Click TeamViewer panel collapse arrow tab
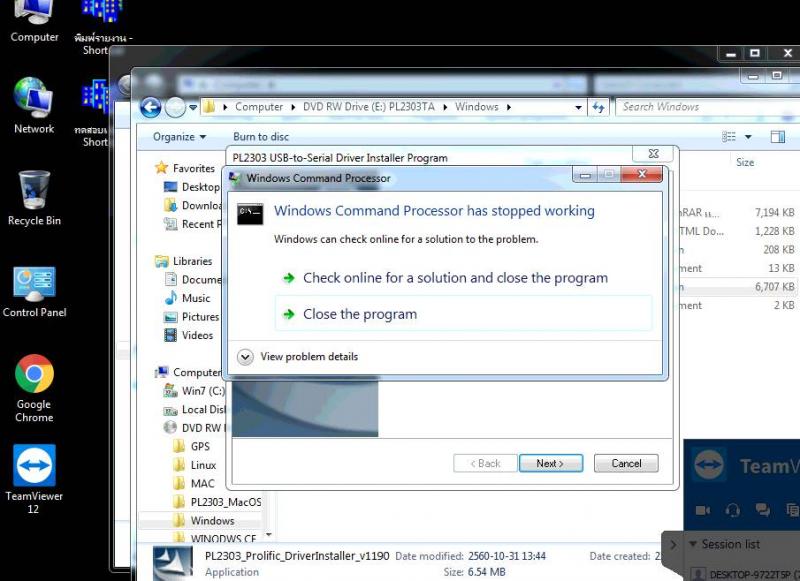This screenshot has height=581, width=800. click(672, 545)
